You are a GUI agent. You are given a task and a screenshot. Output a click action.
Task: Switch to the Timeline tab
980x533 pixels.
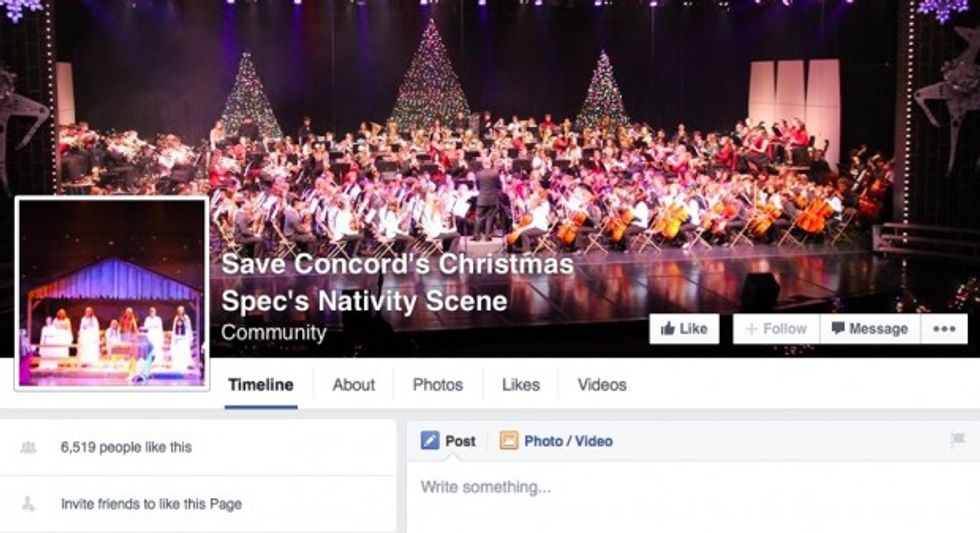(261, 385)
